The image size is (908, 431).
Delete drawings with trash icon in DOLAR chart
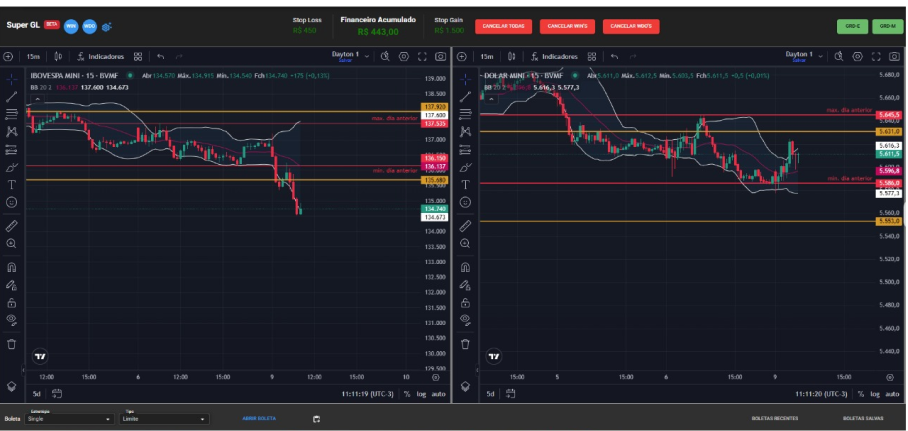466,344
